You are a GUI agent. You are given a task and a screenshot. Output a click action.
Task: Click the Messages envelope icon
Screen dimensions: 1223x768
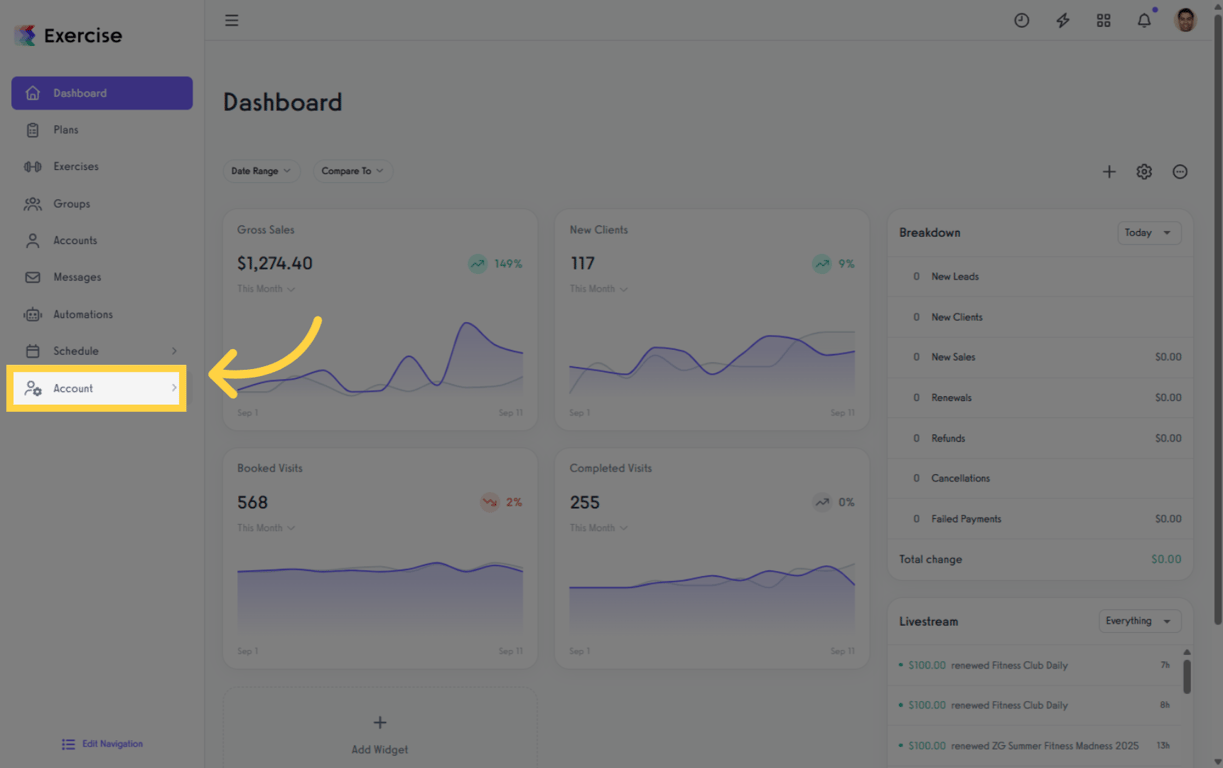click(33, 278)
